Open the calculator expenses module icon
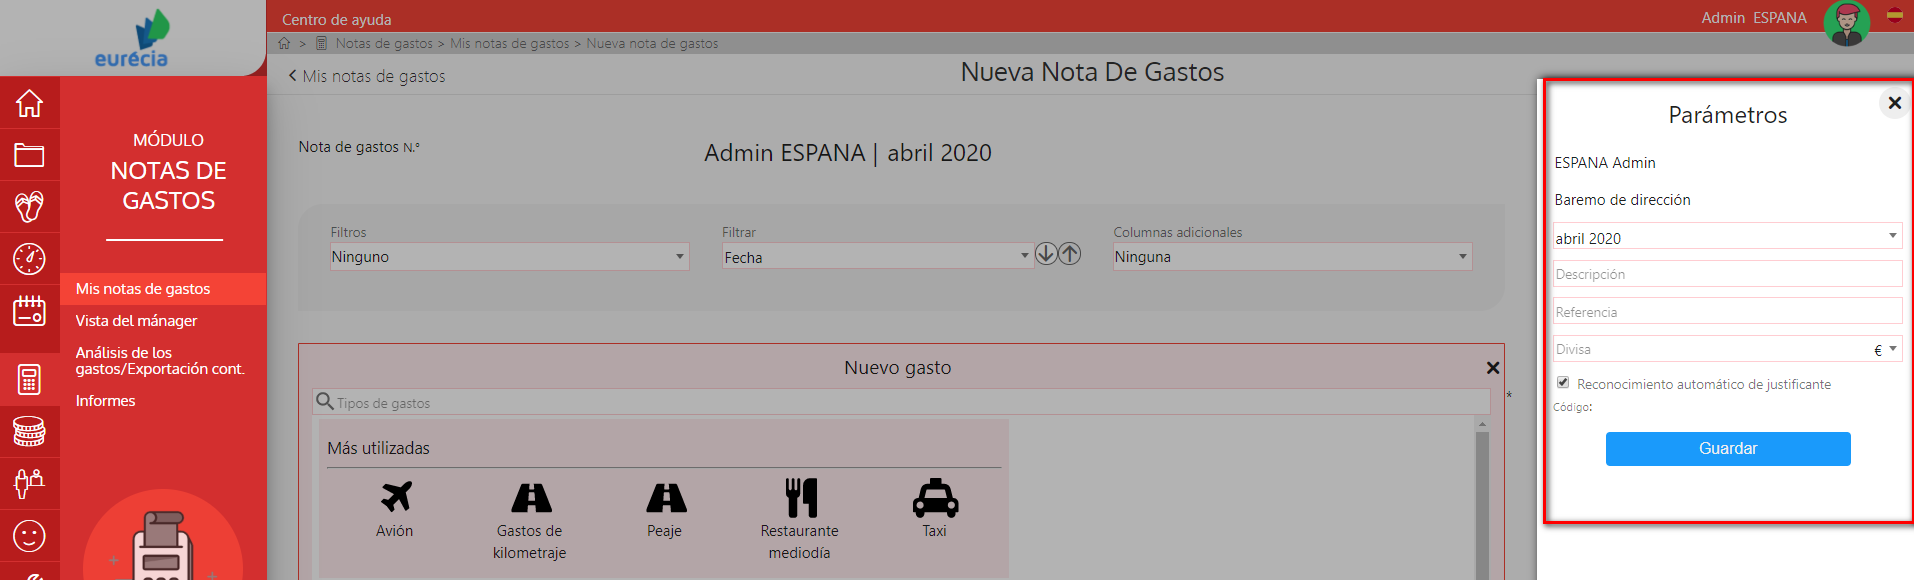1914x580 pixels. 29,380
